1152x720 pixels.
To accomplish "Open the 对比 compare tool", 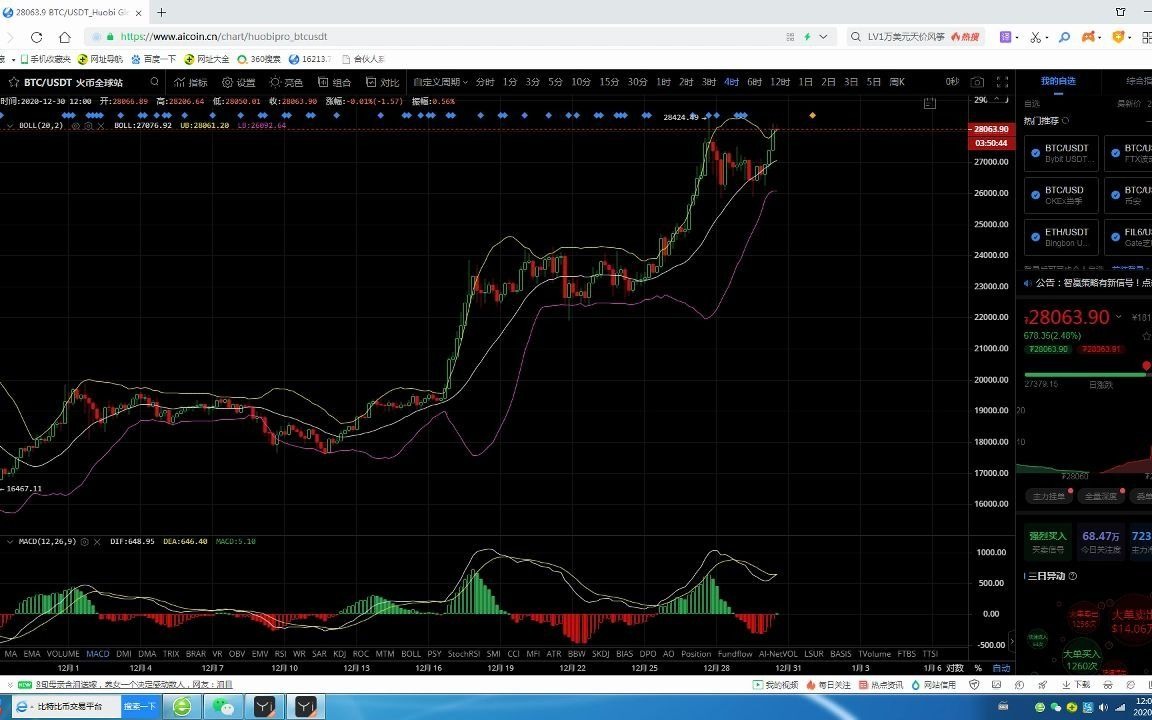I will [x=382, y=82].
